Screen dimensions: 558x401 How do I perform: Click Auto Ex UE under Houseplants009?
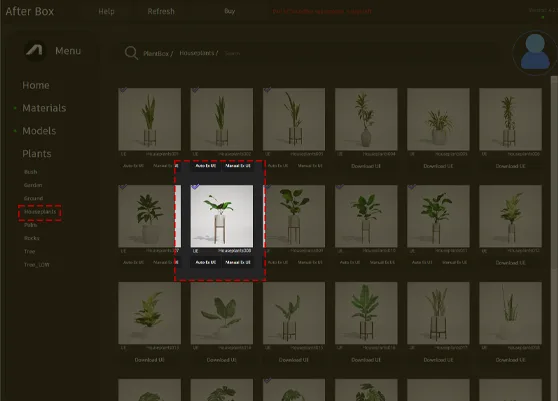click(x=278, y=263)
